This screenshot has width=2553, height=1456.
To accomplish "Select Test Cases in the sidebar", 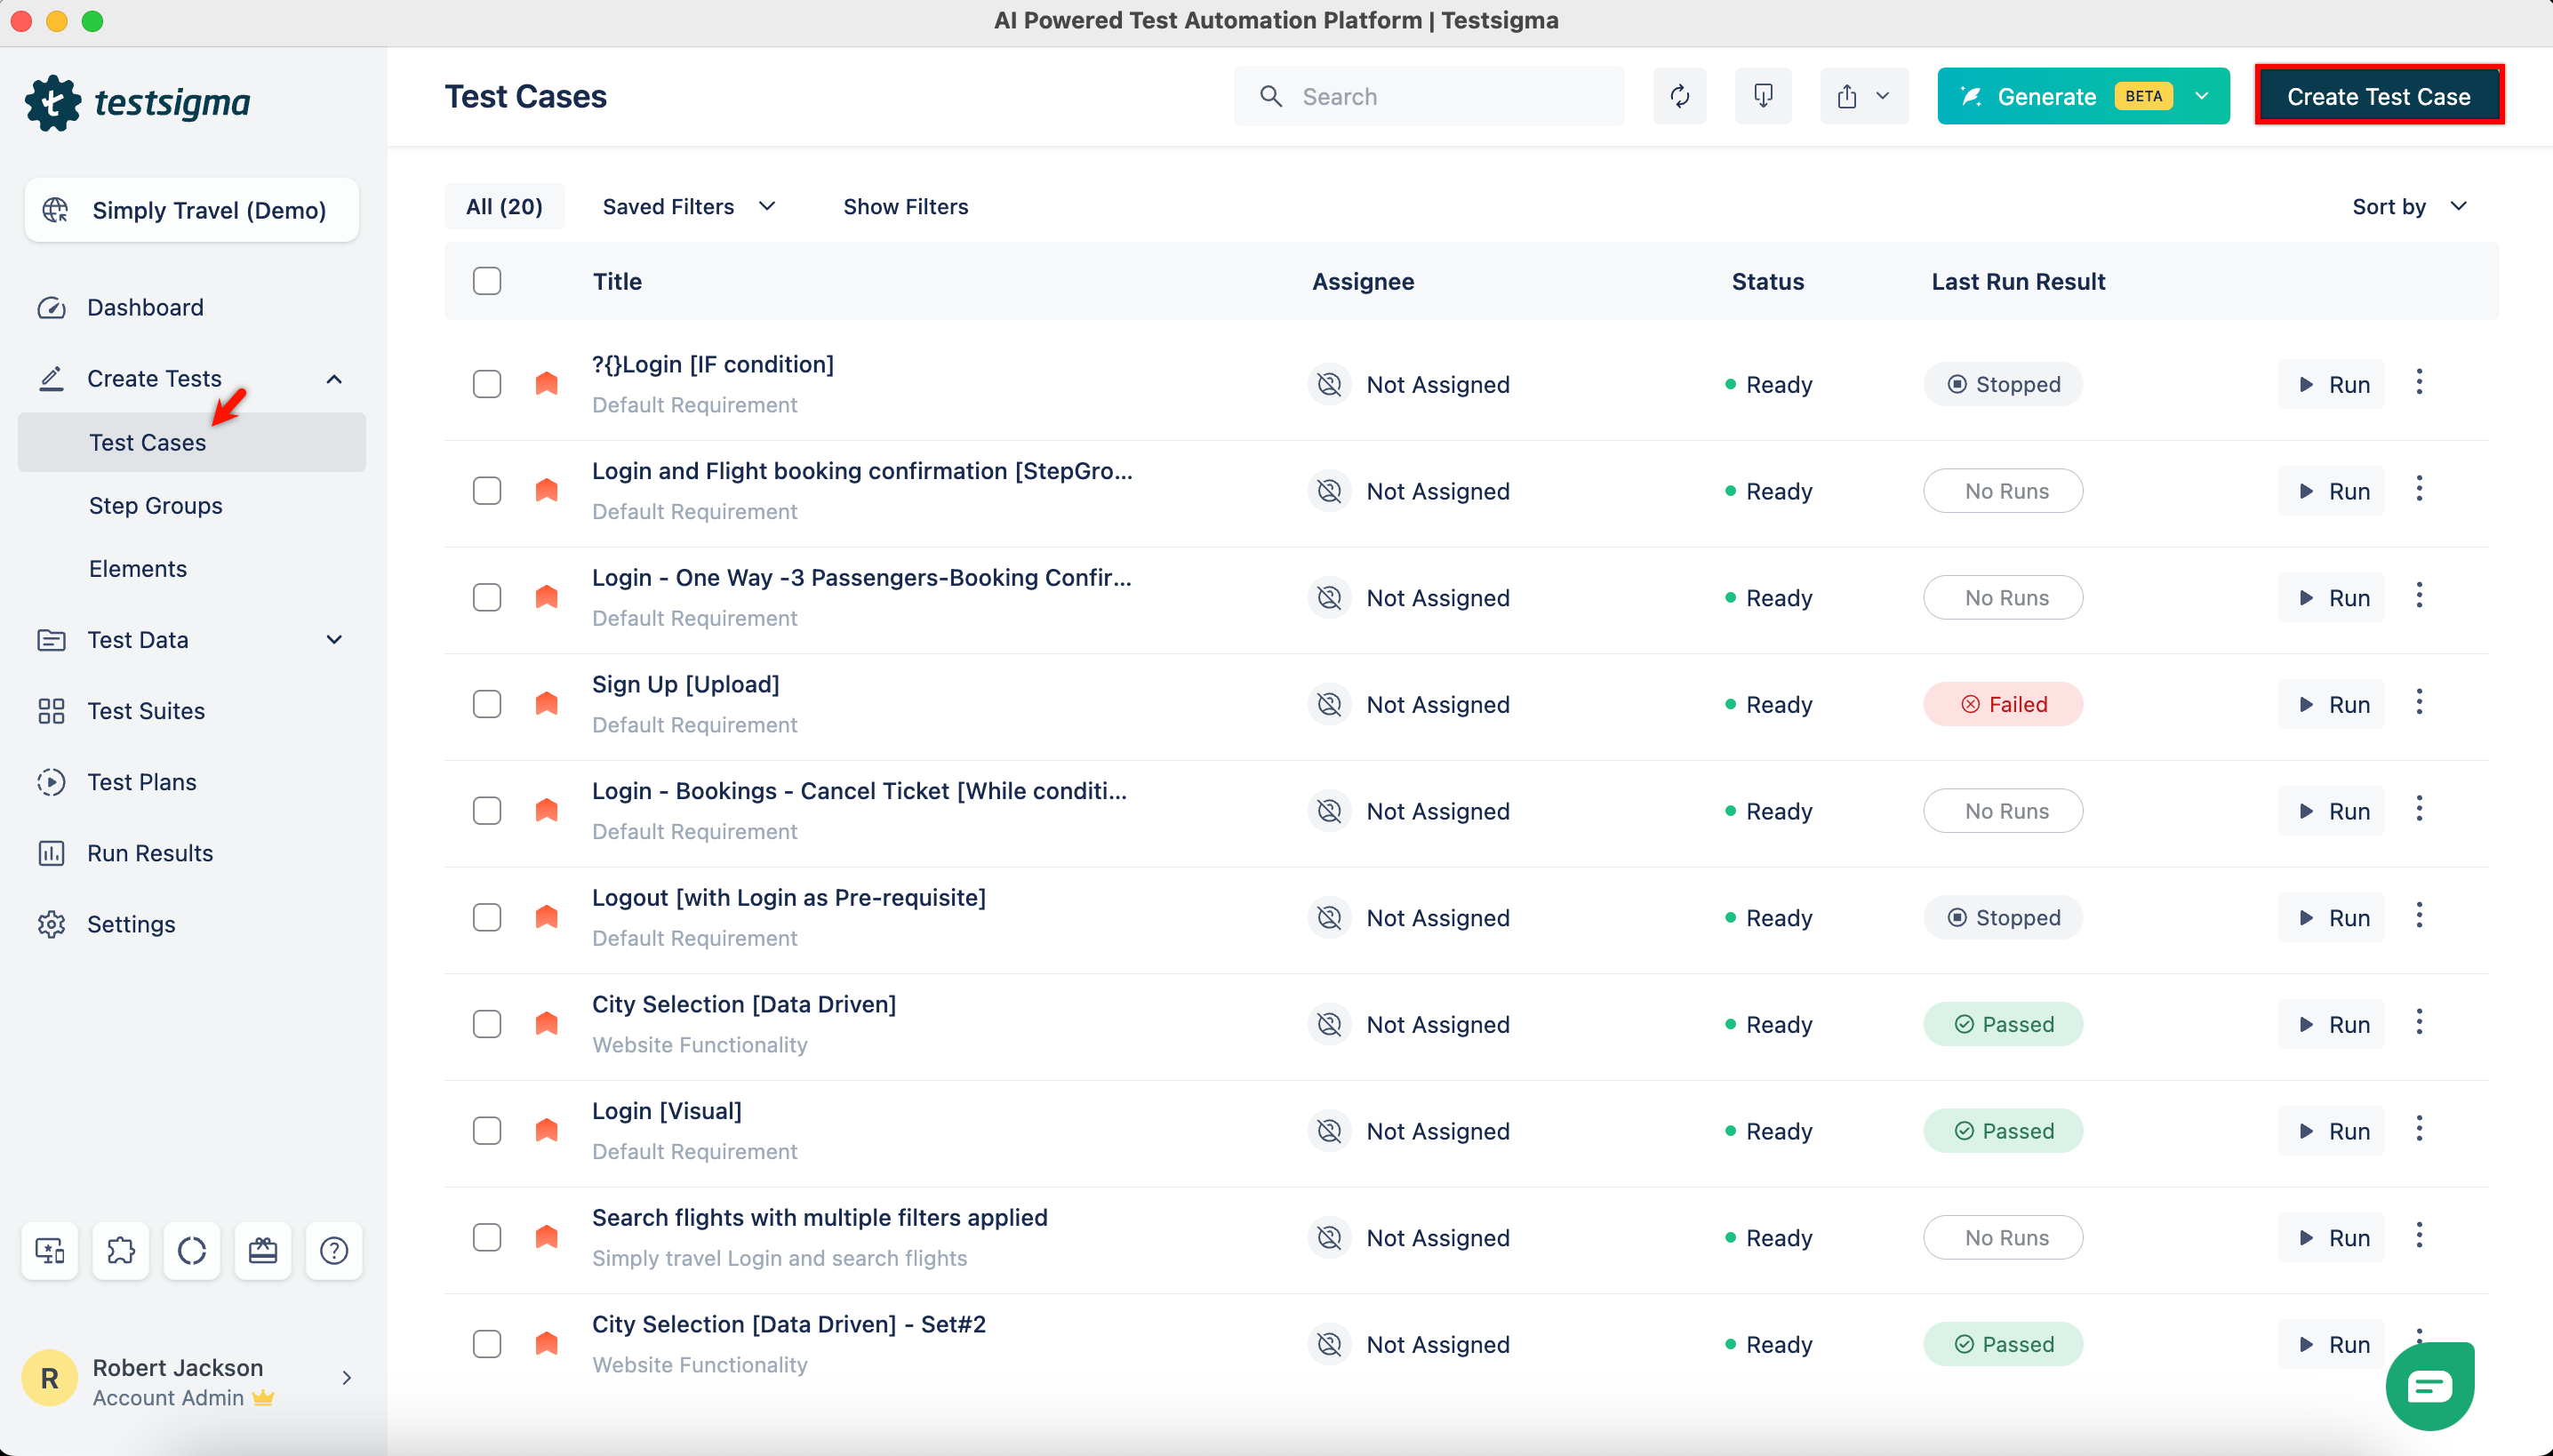I will pos(192,442).
